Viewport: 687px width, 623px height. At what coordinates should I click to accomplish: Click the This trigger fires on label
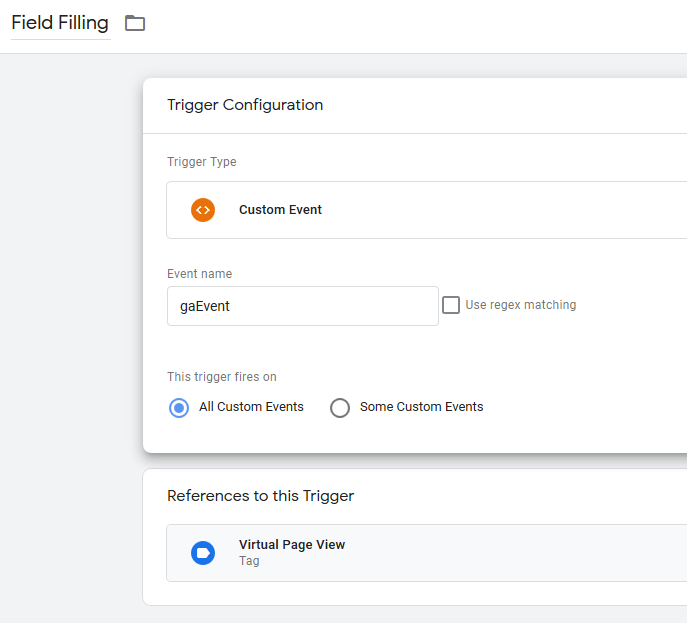click(222, 377)
